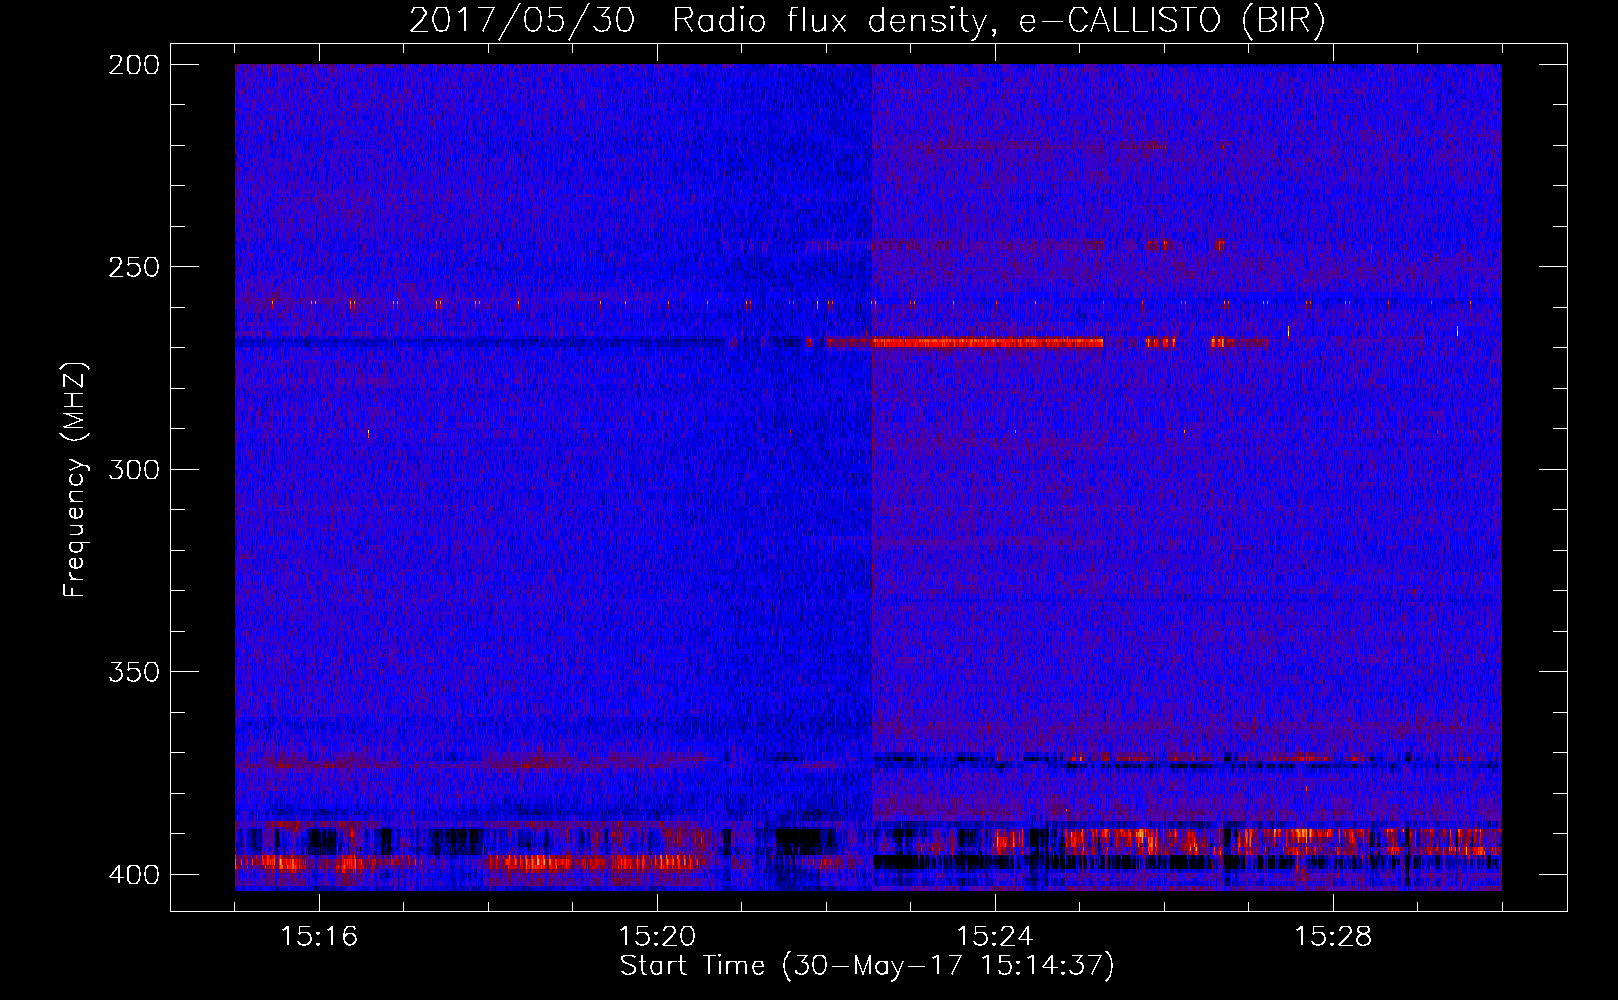Click the 200 frequency tick label
The width and height of the screenshot is (1618, 1000).
click(133, 65)
